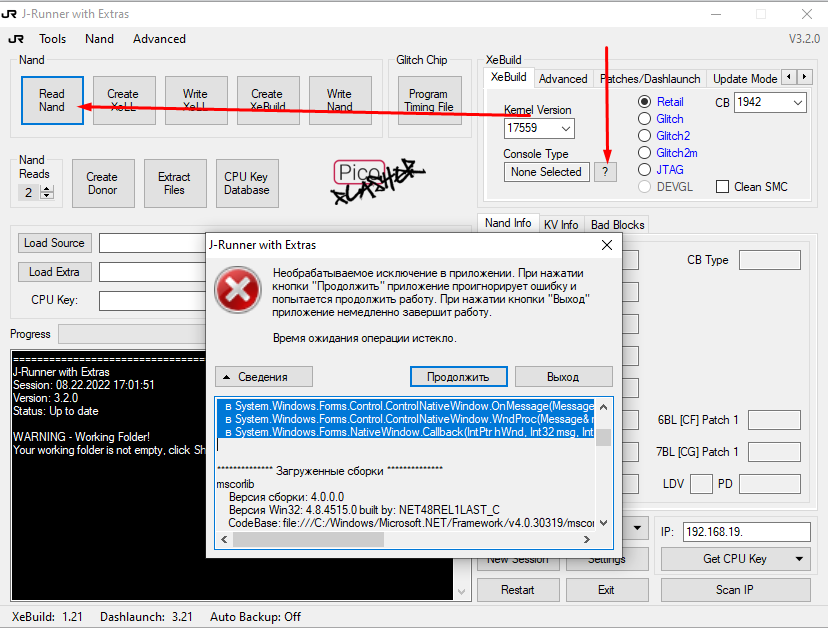The height and width of the screenshot is (628, 828).
Task: Click the Write Nand button
Action: click(340, 100)
